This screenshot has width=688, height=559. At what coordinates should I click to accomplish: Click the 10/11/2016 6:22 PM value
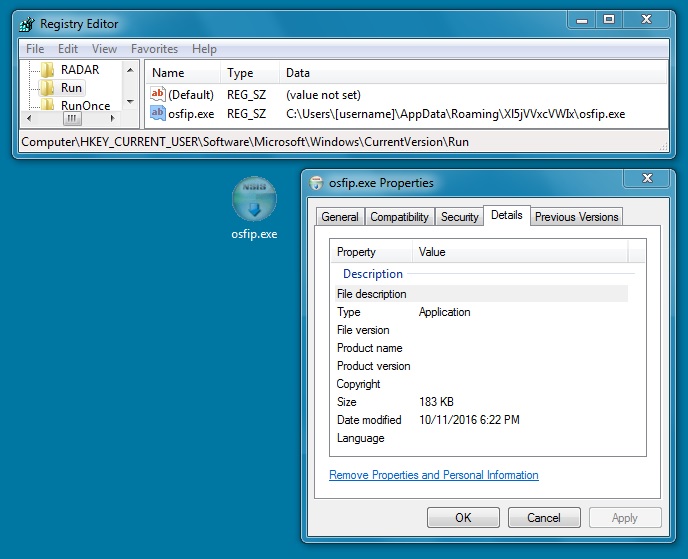(469, 420)
